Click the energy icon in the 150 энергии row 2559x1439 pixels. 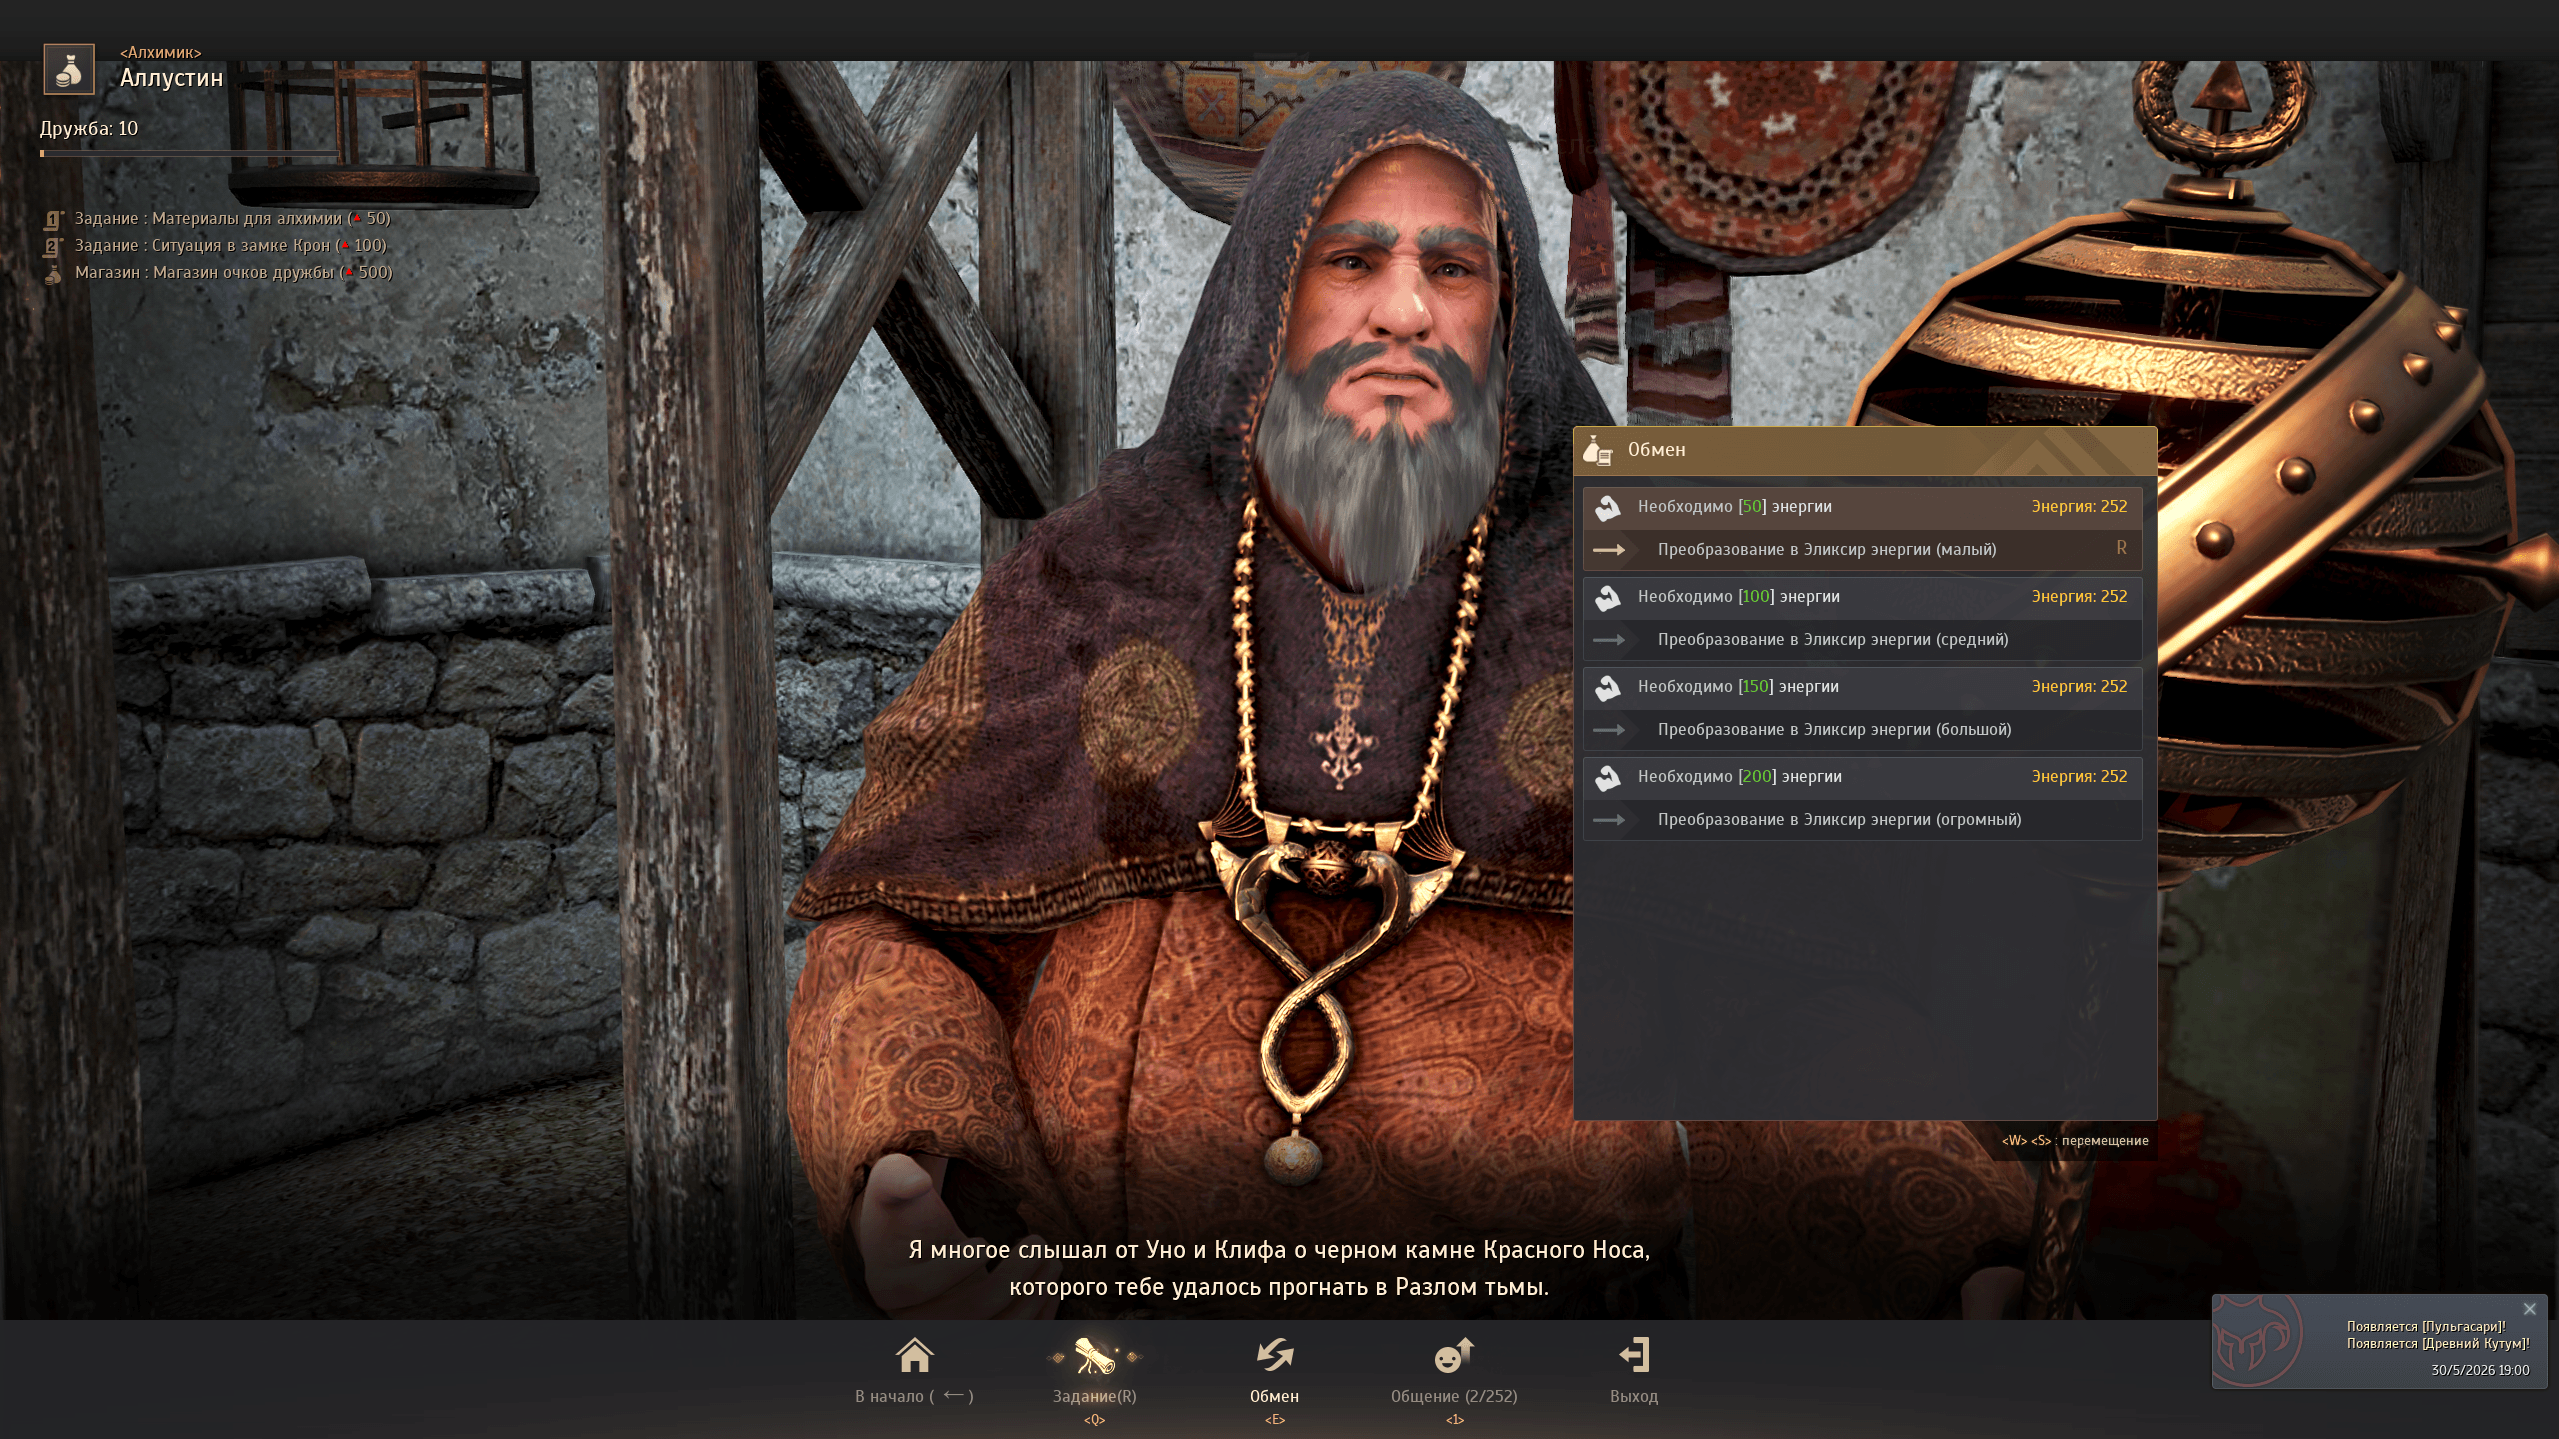click(1608, 688)
